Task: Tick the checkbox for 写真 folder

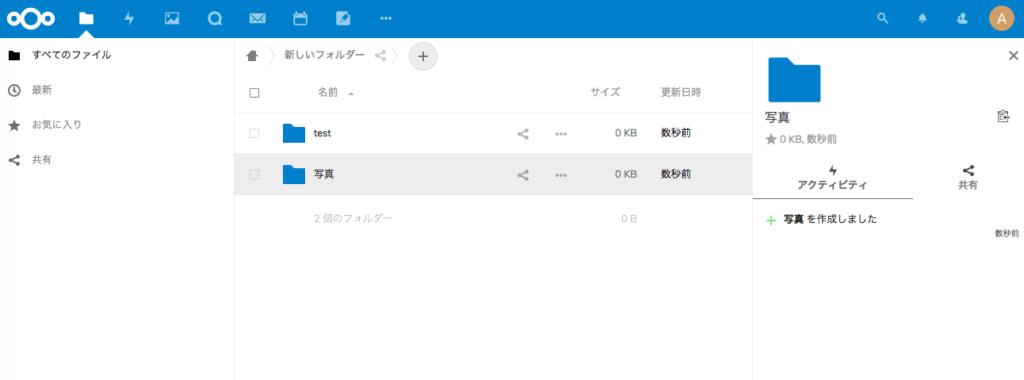Action: [x=255, y=174]
